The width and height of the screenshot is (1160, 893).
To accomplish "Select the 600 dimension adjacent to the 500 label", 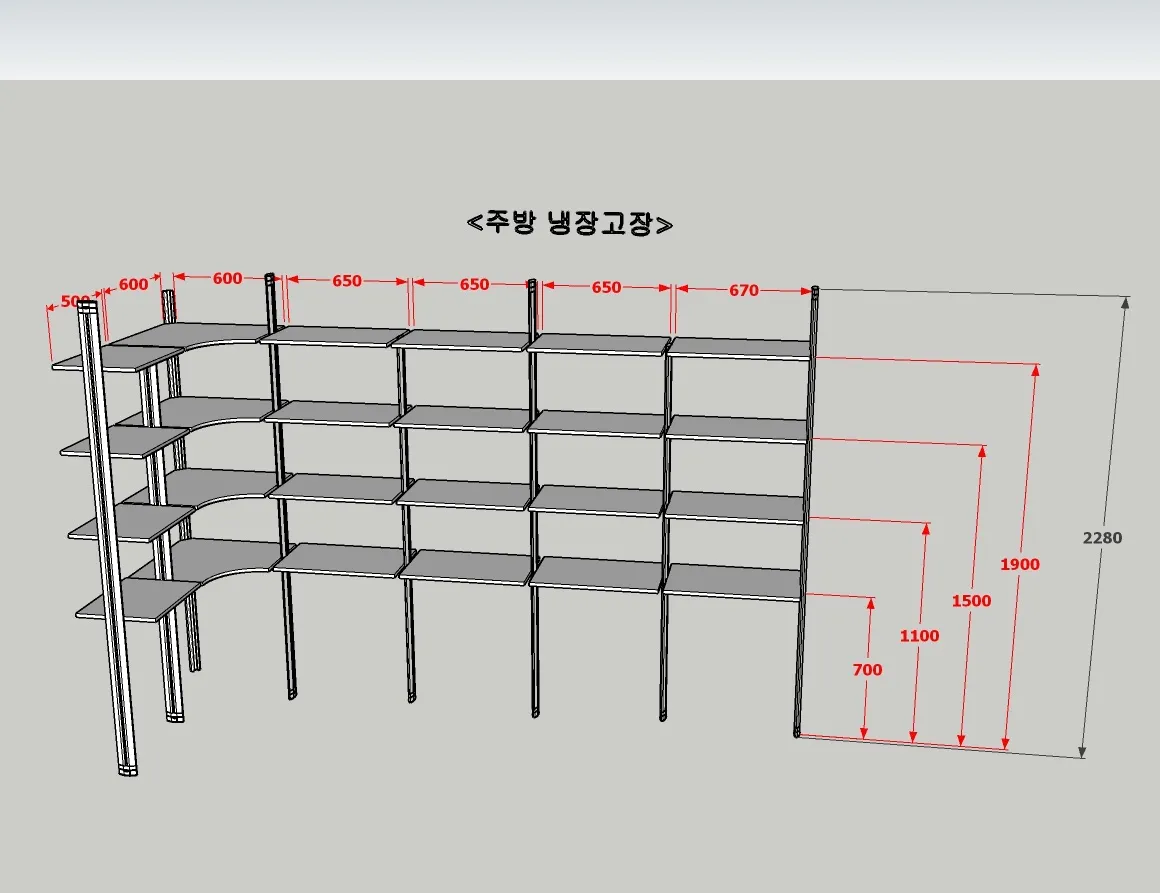I will coord(133,284).
